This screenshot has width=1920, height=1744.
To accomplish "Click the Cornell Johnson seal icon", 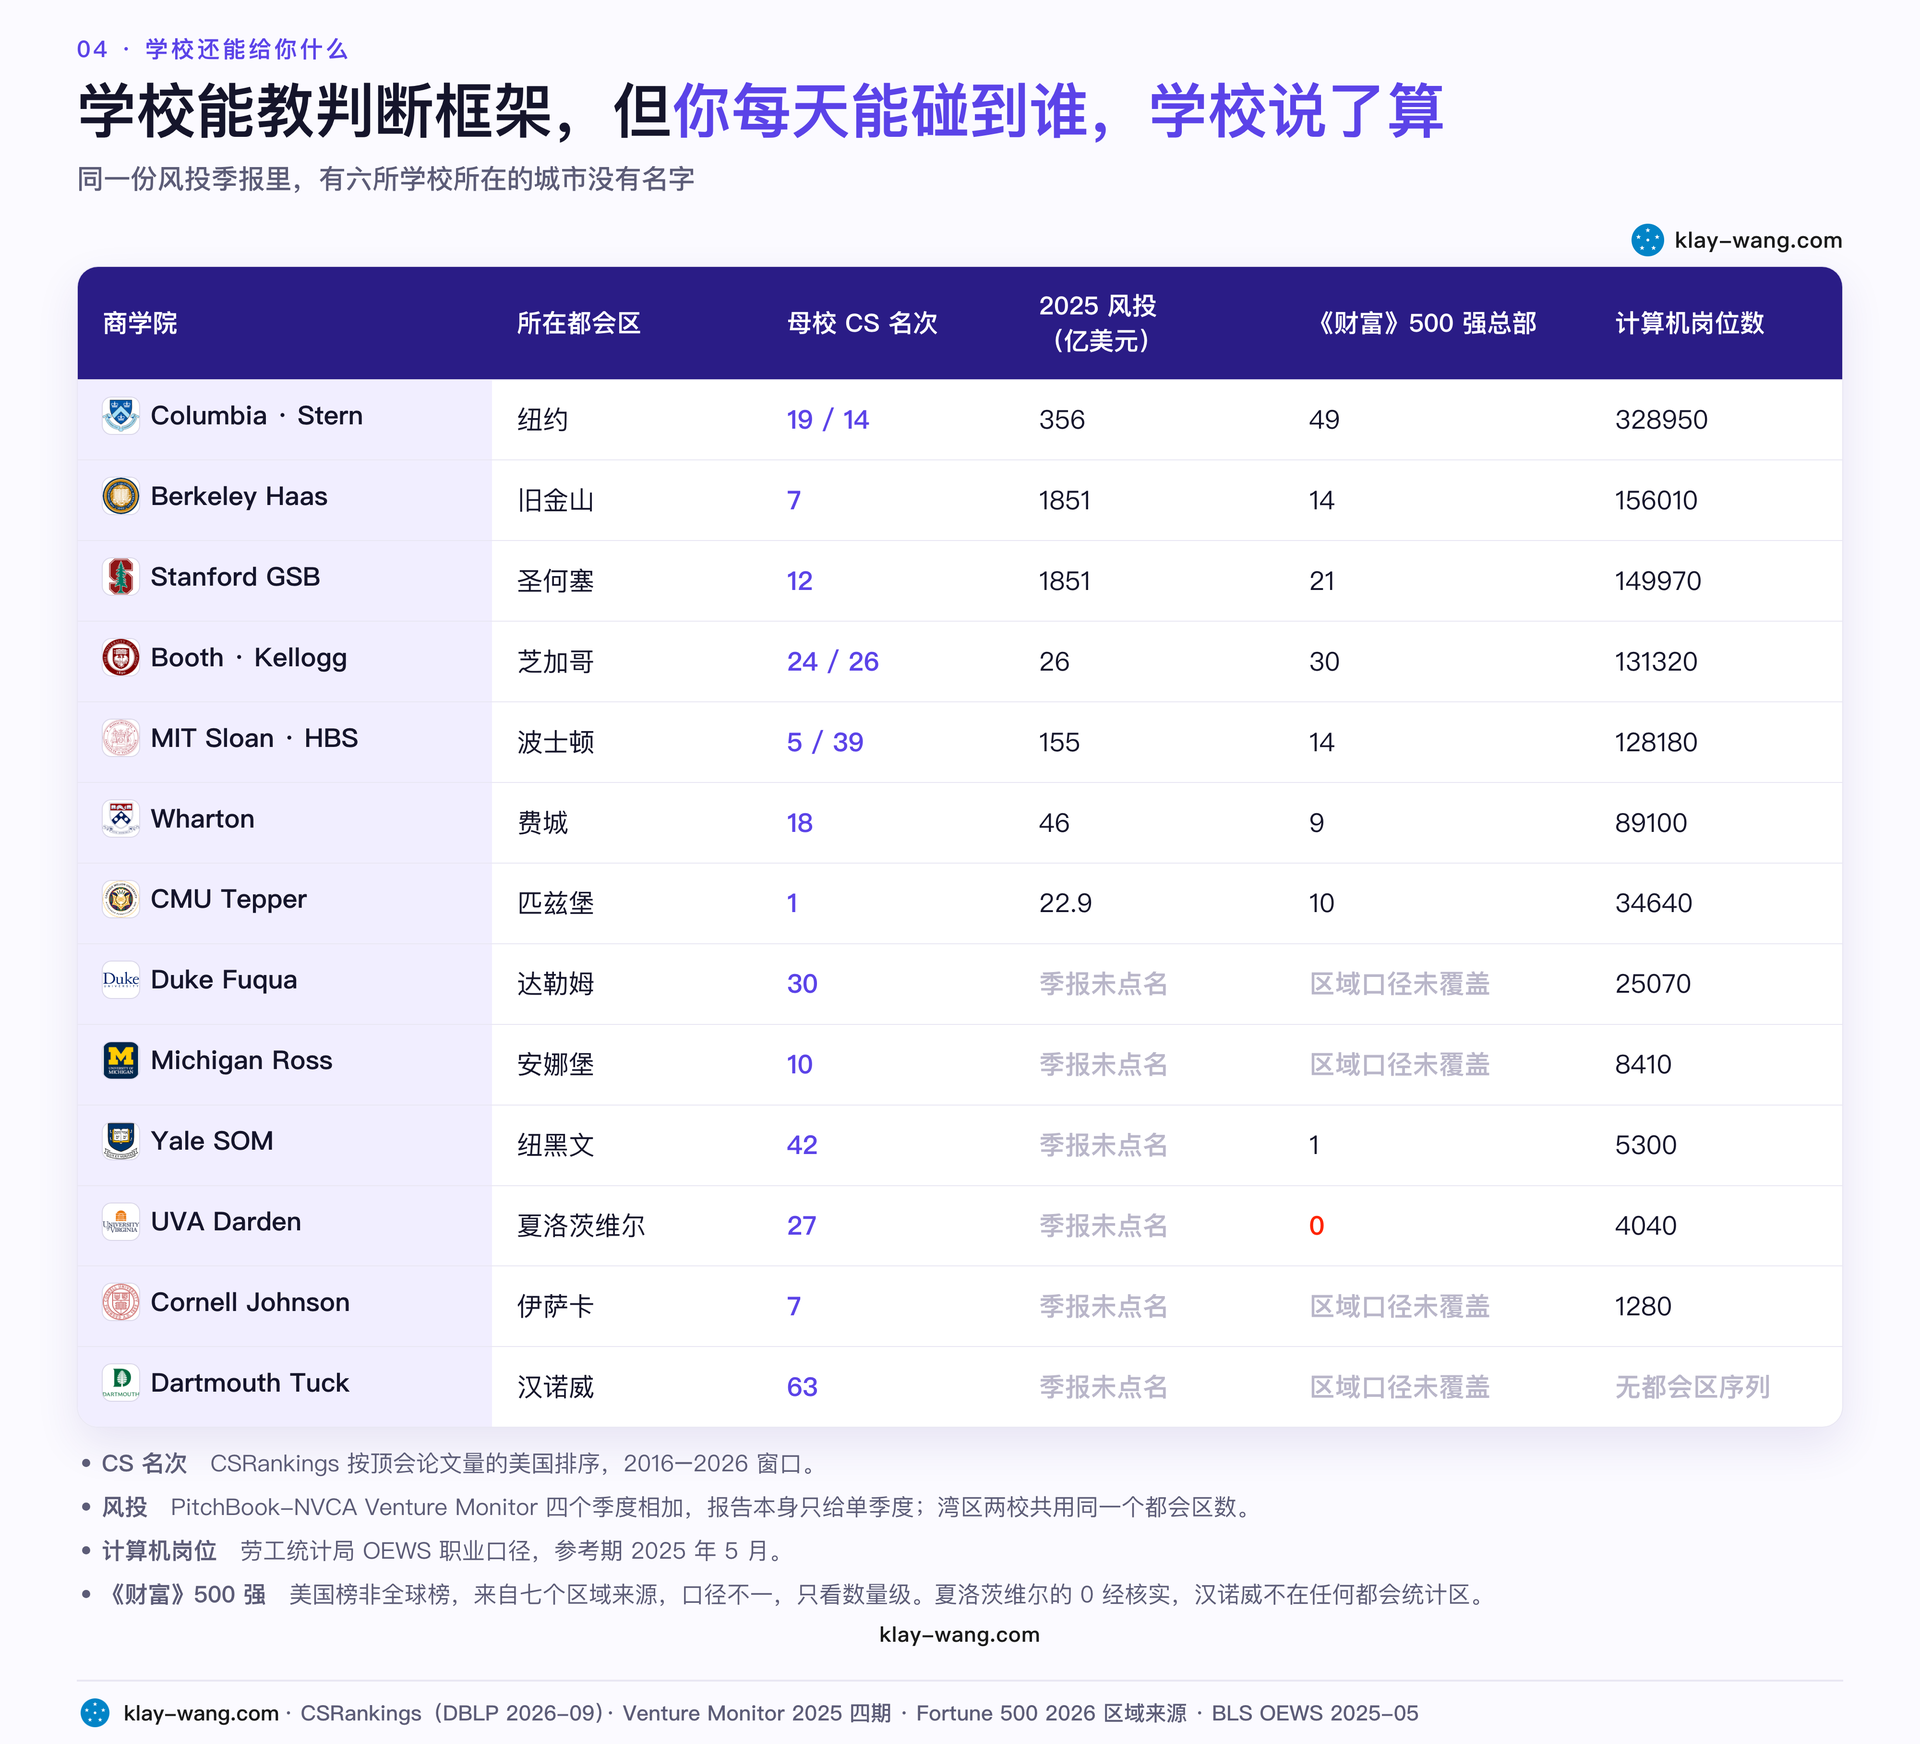I will (121, 1302).
